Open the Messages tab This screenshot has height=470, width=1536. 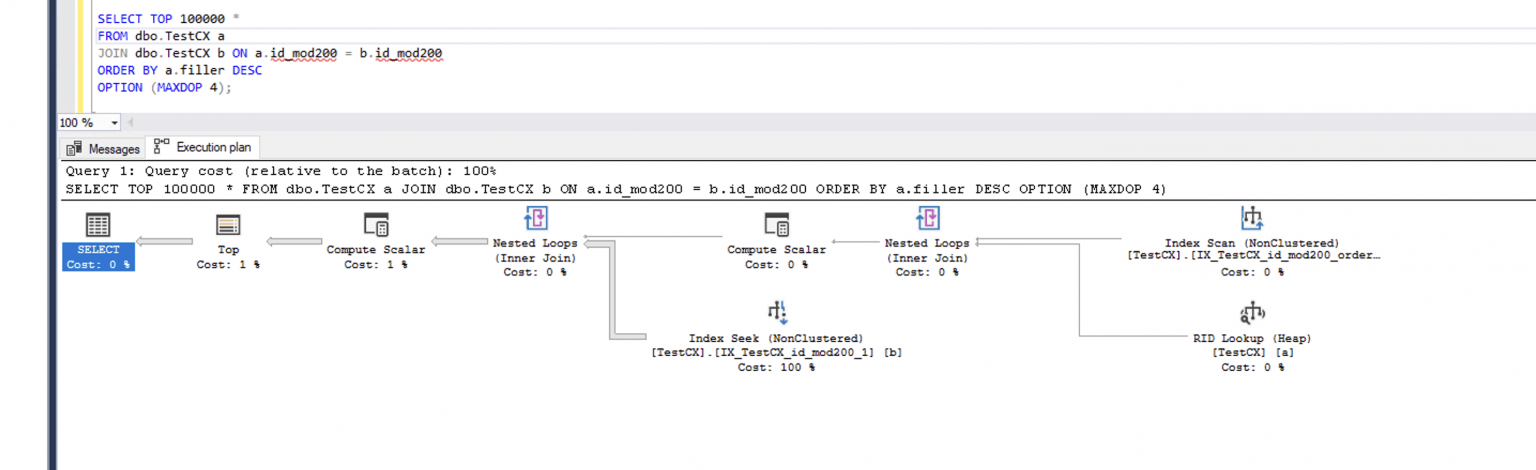click(103, 149)
